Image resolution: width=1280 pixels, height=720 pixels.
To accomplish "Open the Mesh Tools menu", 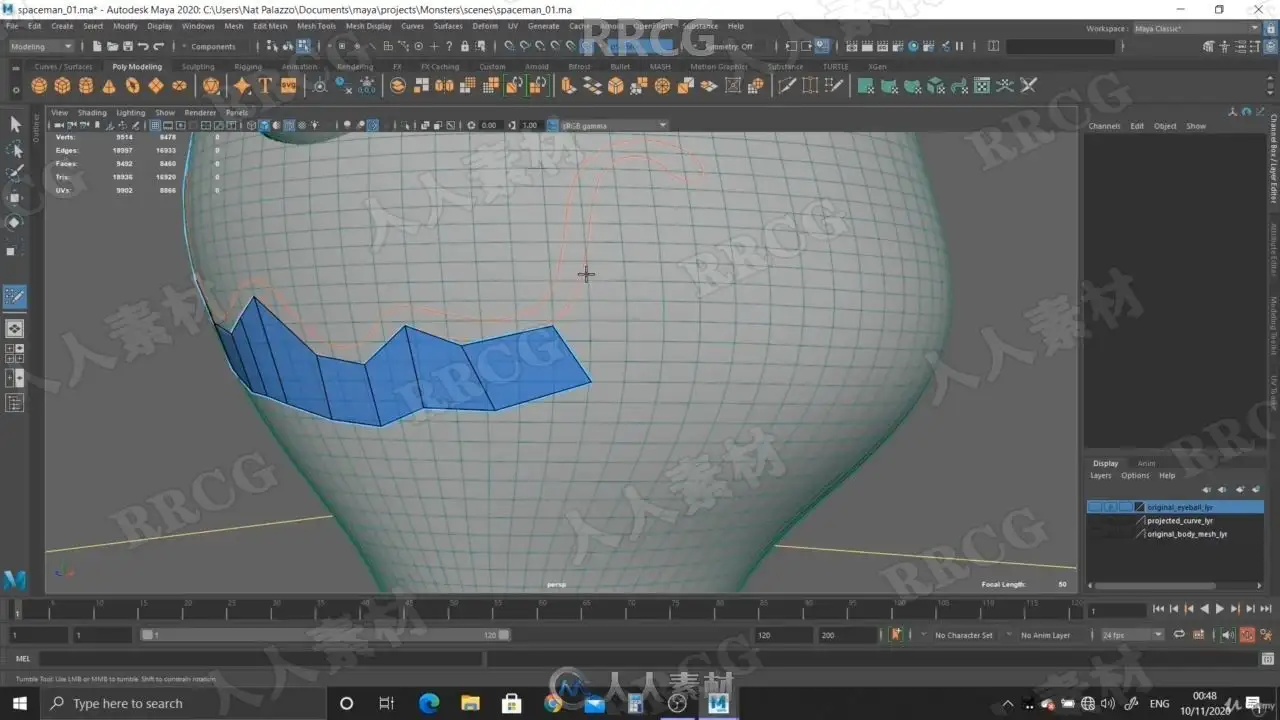I will [x=316, y=26].
